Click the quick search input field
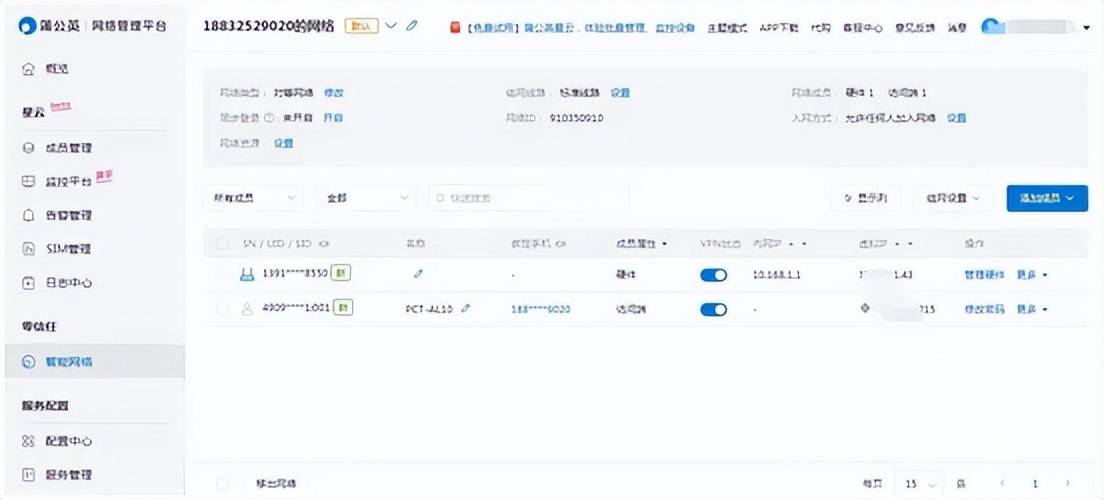This screenshot has width=1104, height=500. 530,198
